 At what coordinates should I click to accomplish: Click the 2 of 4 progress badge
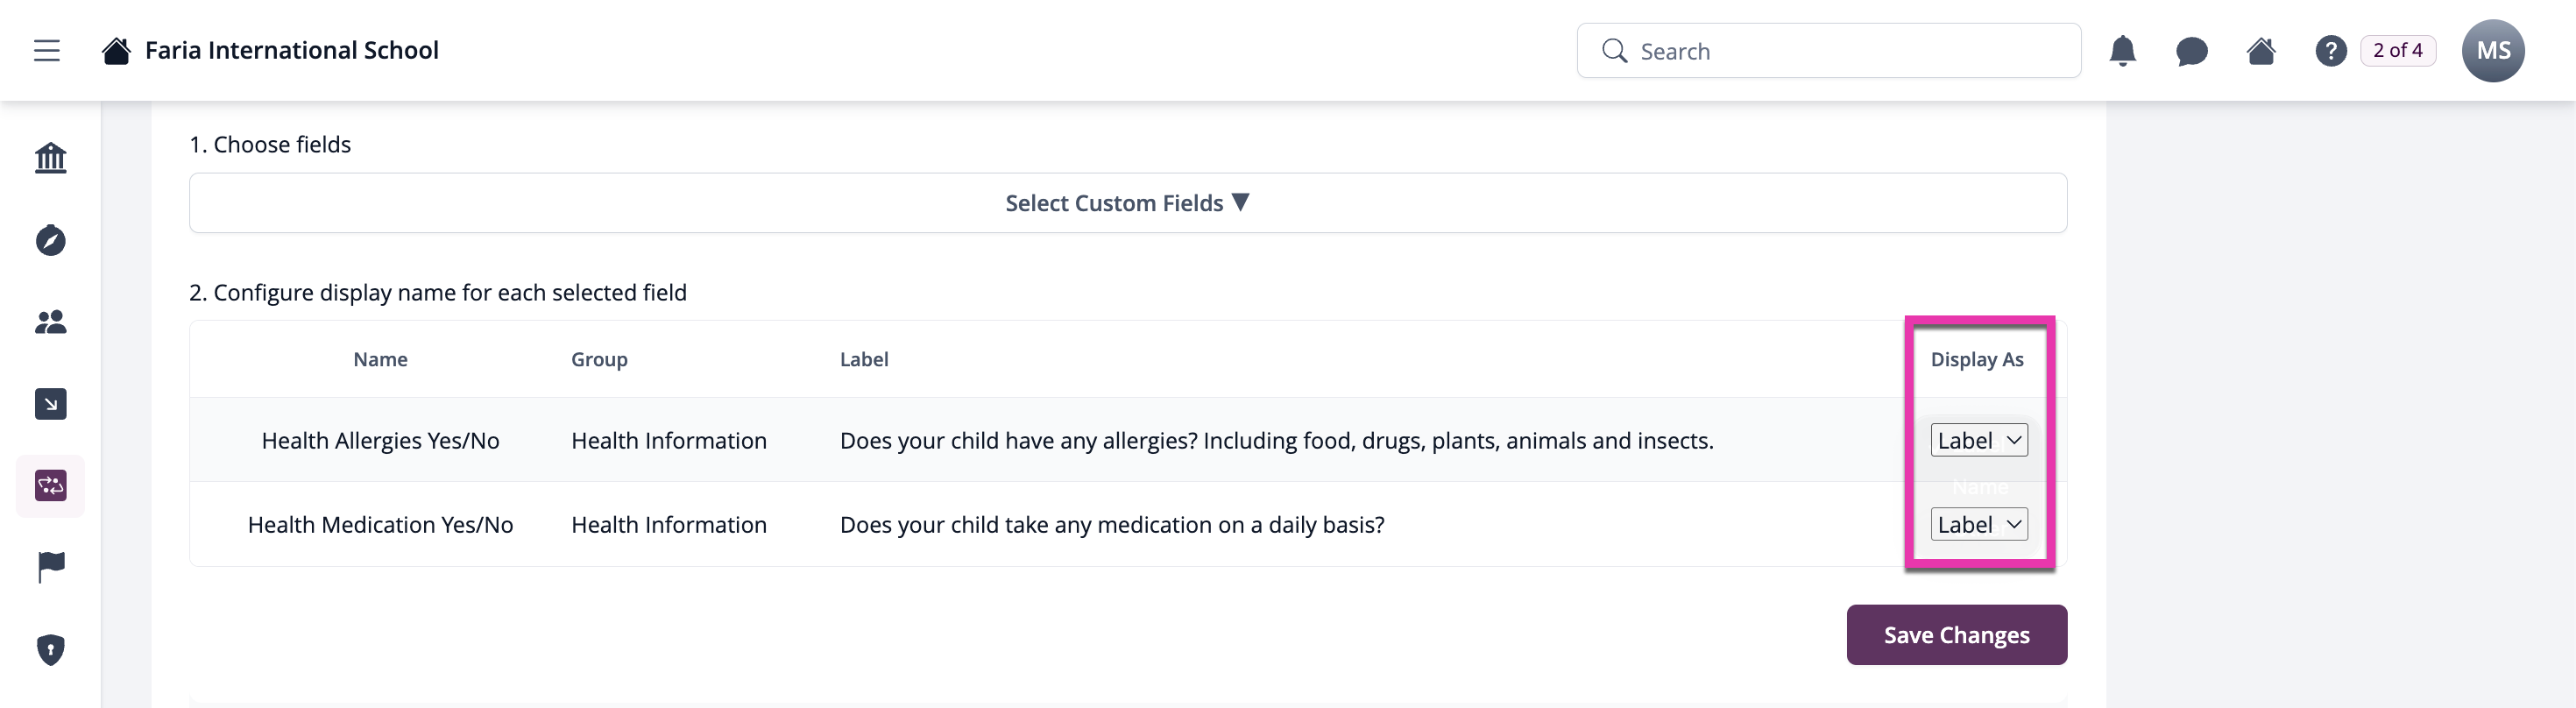tap(2397, 51)
